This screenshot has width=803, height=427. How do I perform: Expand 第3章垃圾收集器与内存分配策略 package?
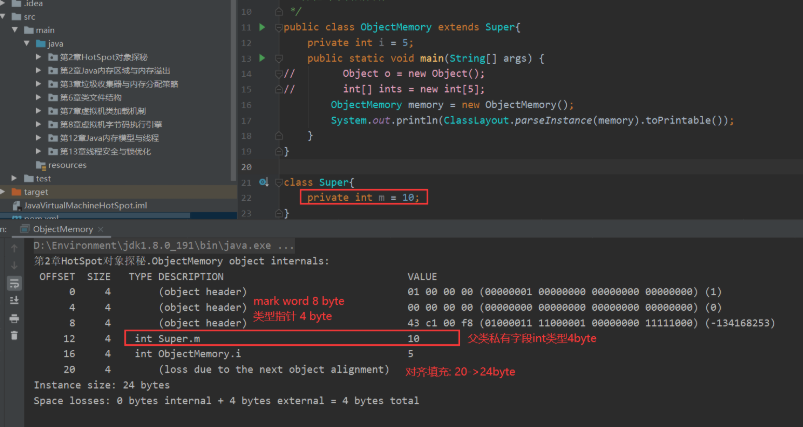tap(38, 84)
